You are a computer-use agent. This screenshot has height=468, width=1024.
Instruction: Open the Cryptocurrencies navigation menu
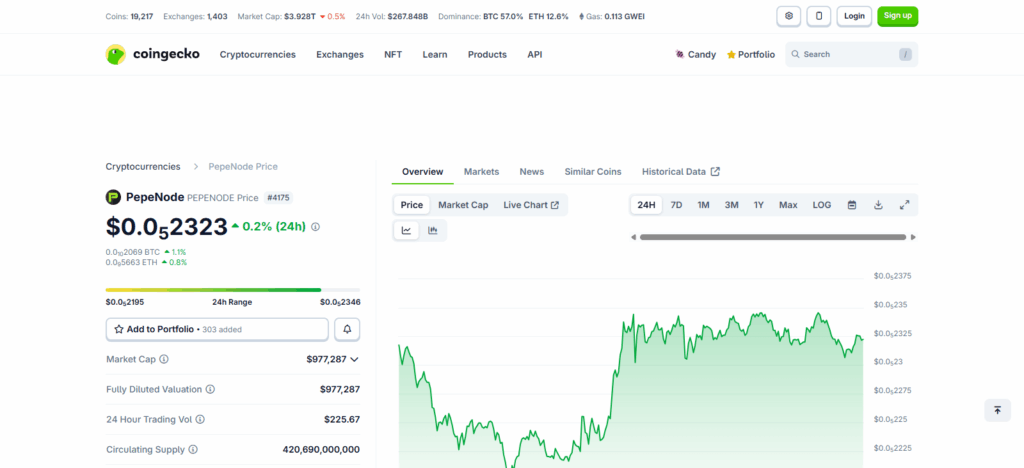point(258,55)
